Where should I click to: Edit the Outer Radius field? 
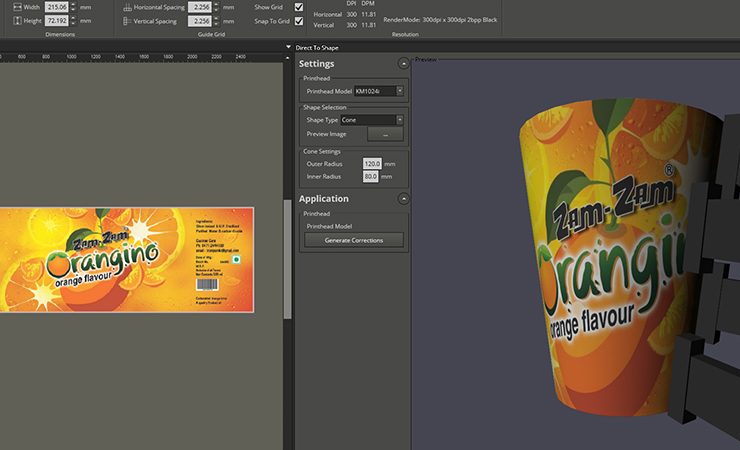[x=372, y=164]
